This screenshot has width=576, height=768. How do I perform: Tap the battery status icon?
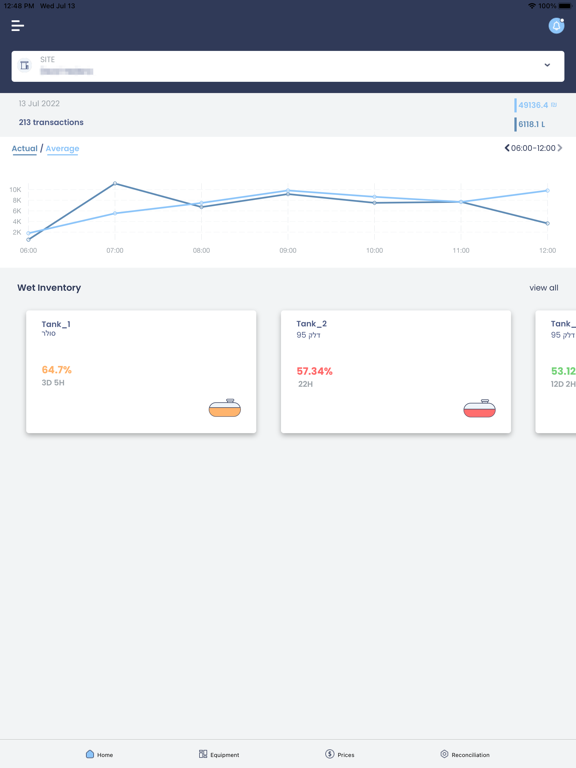pos(564,6)
